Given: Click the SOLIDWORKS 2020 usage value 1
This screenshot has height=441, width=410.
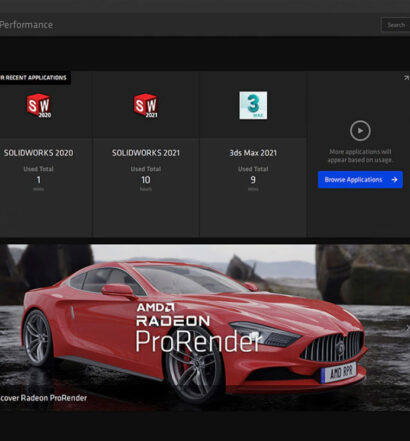Looking at the screenshot, I should (39, 180).
